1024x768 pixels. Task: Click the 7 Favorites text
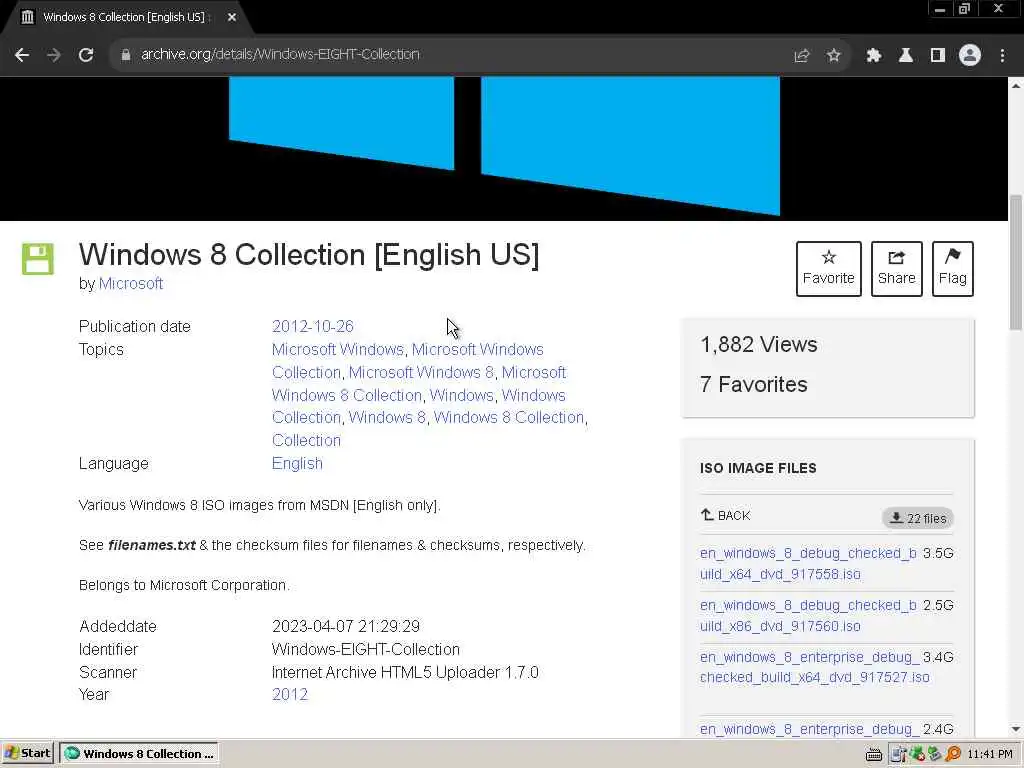pos(754,384)
